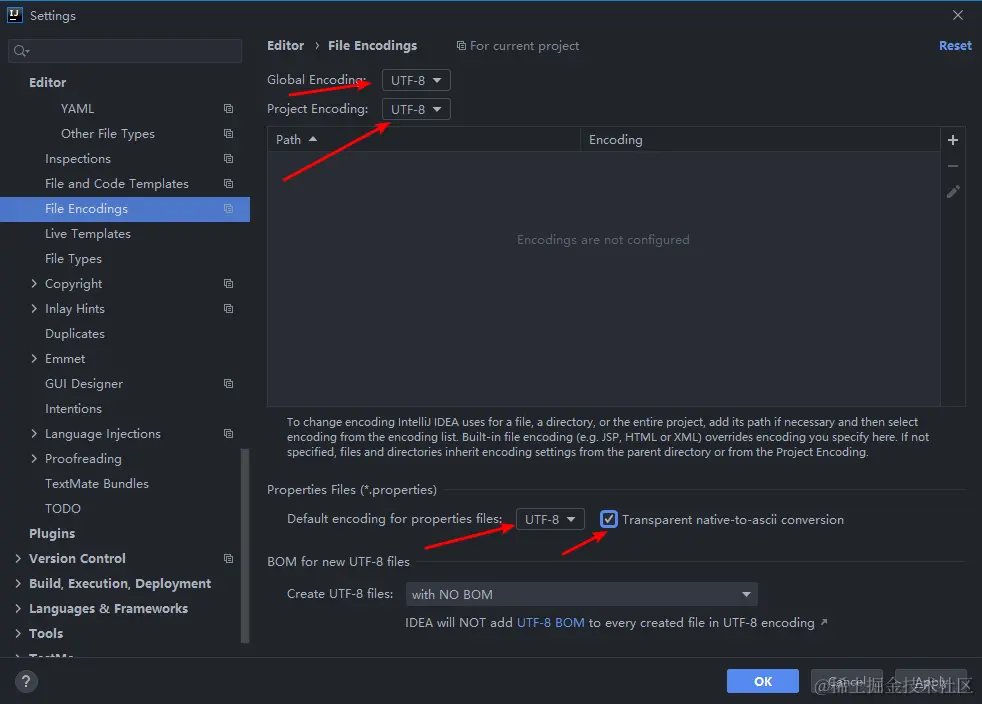Click the Encoding column header
The image size is (982, 704).
pos(760,140)
